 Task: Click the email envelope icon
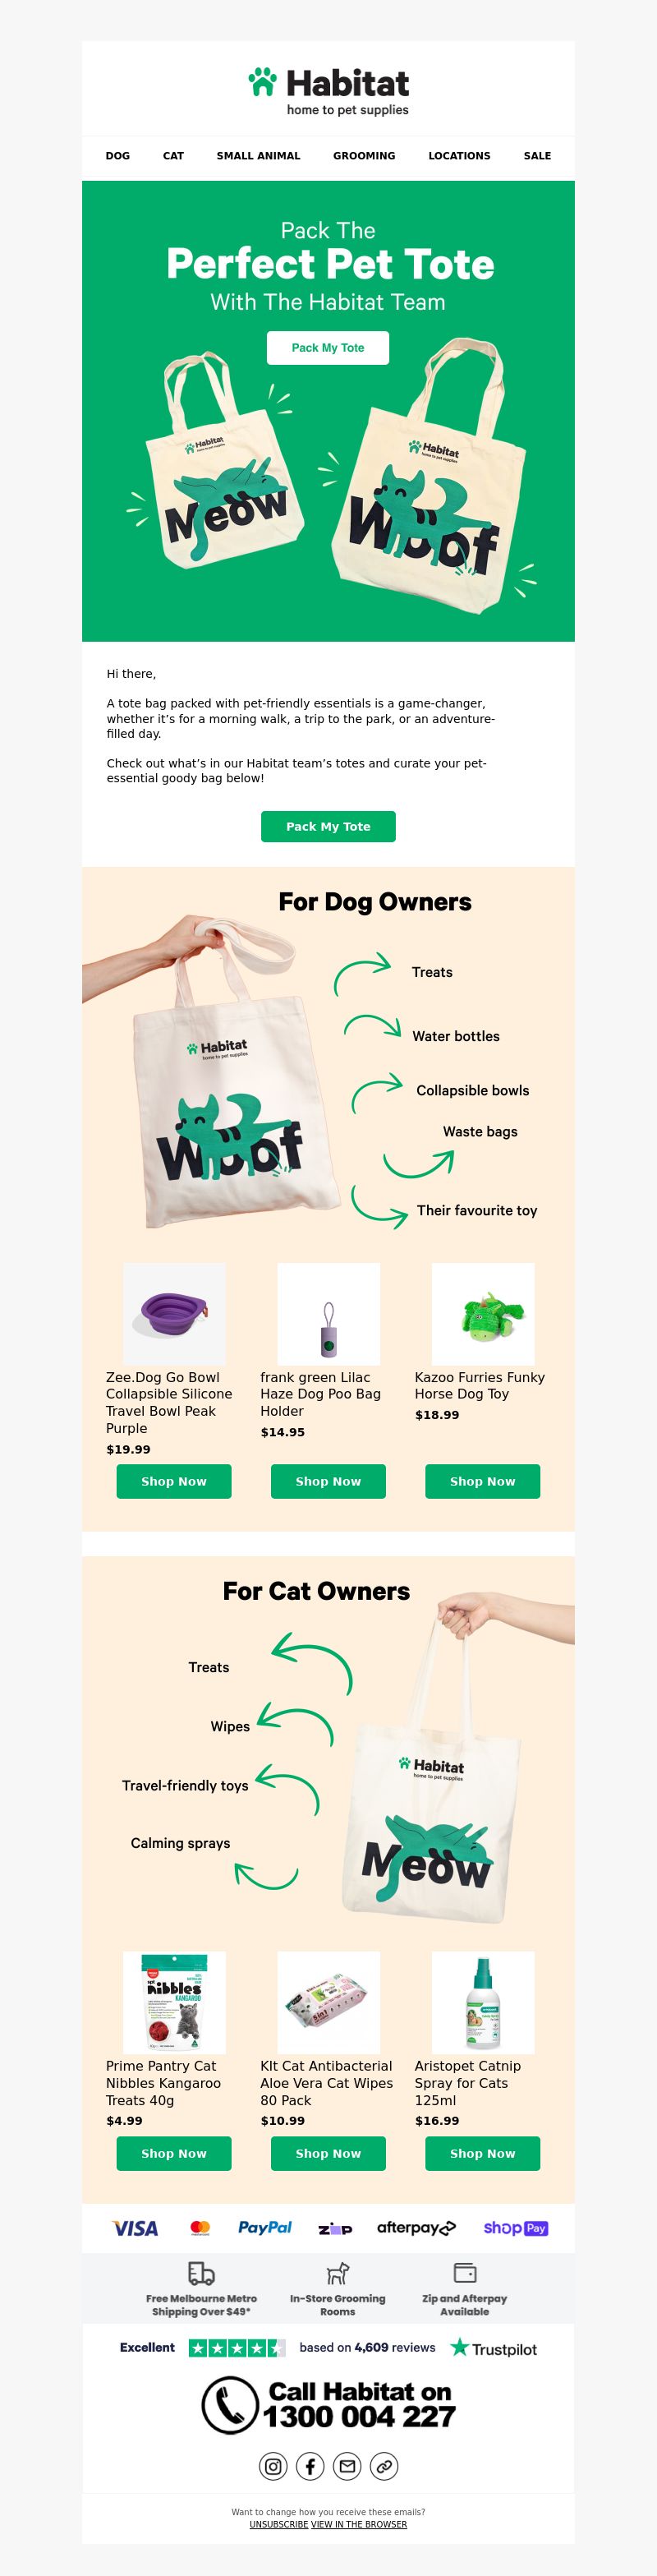(x=347, y=2466)
